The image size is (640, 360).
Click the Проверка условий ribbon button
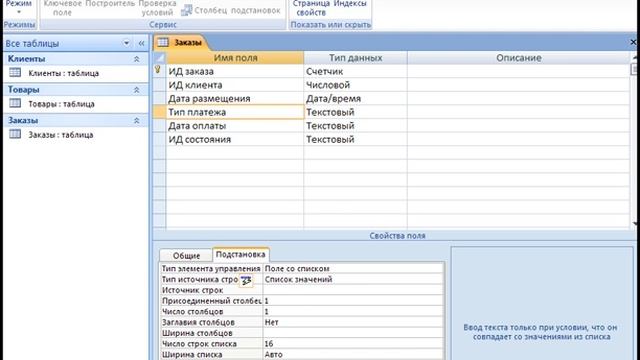pyautogui.click(x=158, y=8)
